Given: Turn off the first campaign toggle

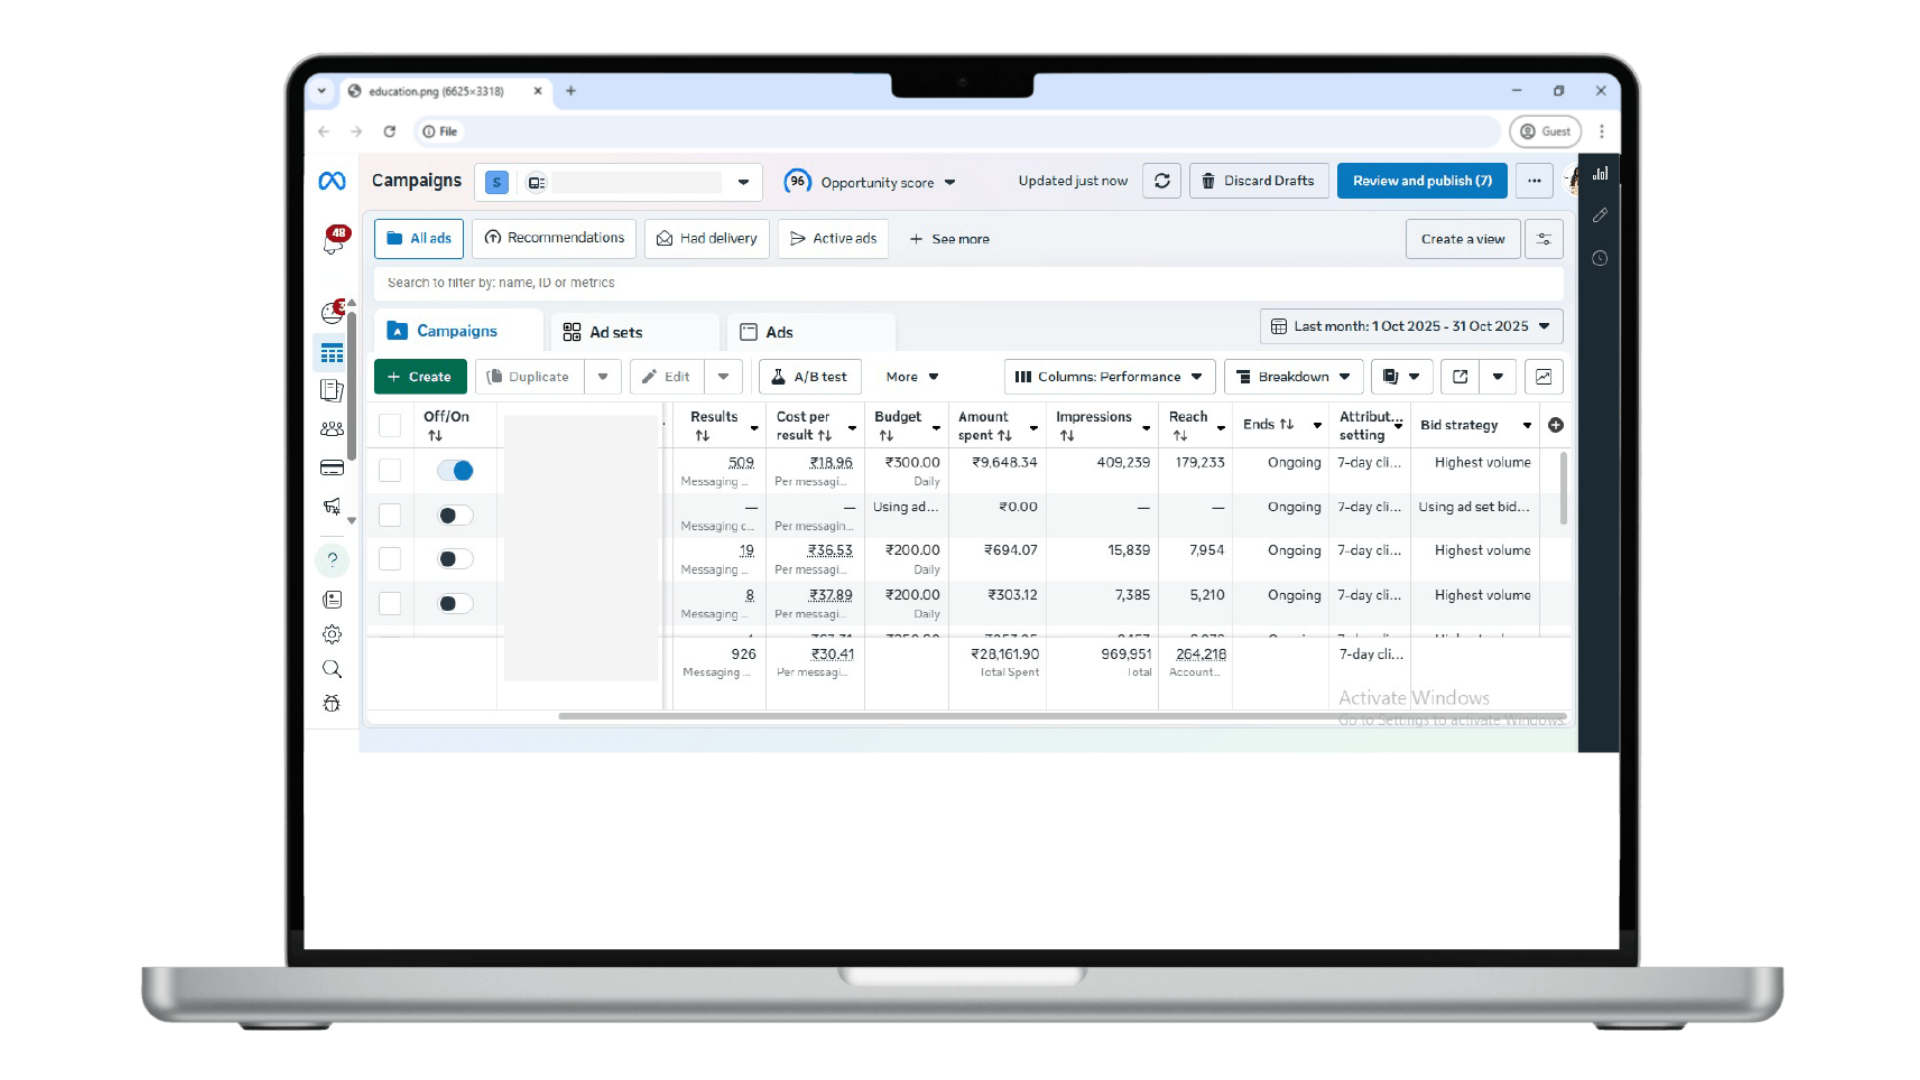Looking at the screenshot, I should pos(455,470).
